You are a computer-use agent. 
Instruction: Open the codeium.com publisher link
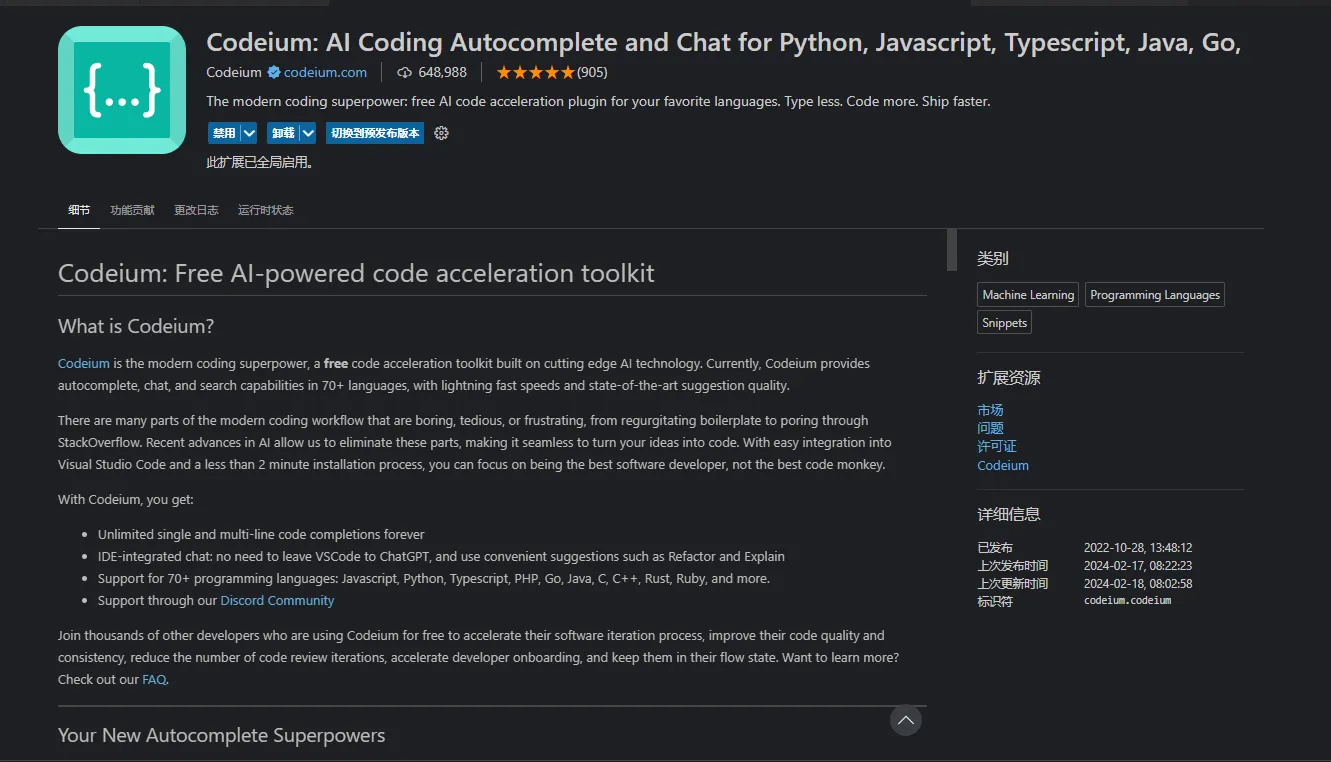point(325,72)
